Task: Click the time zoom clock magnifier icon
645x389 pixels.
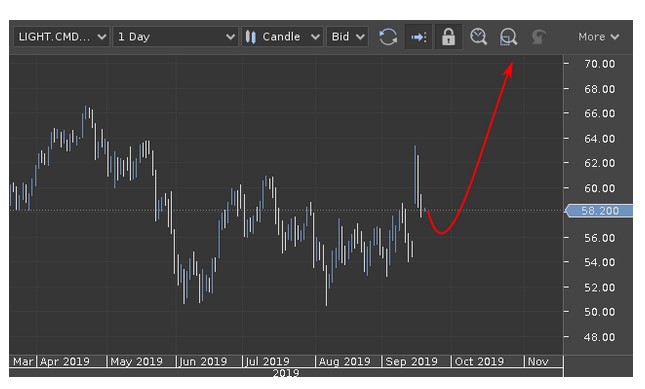Action: click(x=478, y=37)
